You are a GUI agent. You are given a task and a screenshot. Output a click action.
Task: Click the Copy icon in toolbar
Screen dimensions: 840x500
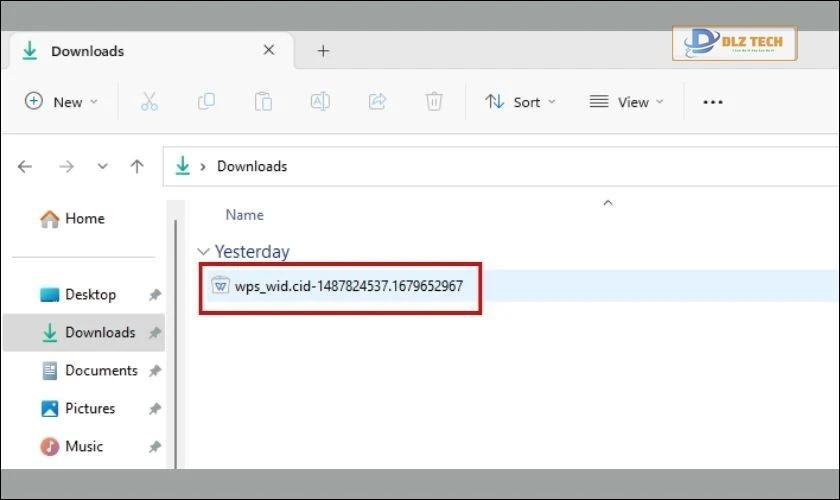(x=206, y=101)
